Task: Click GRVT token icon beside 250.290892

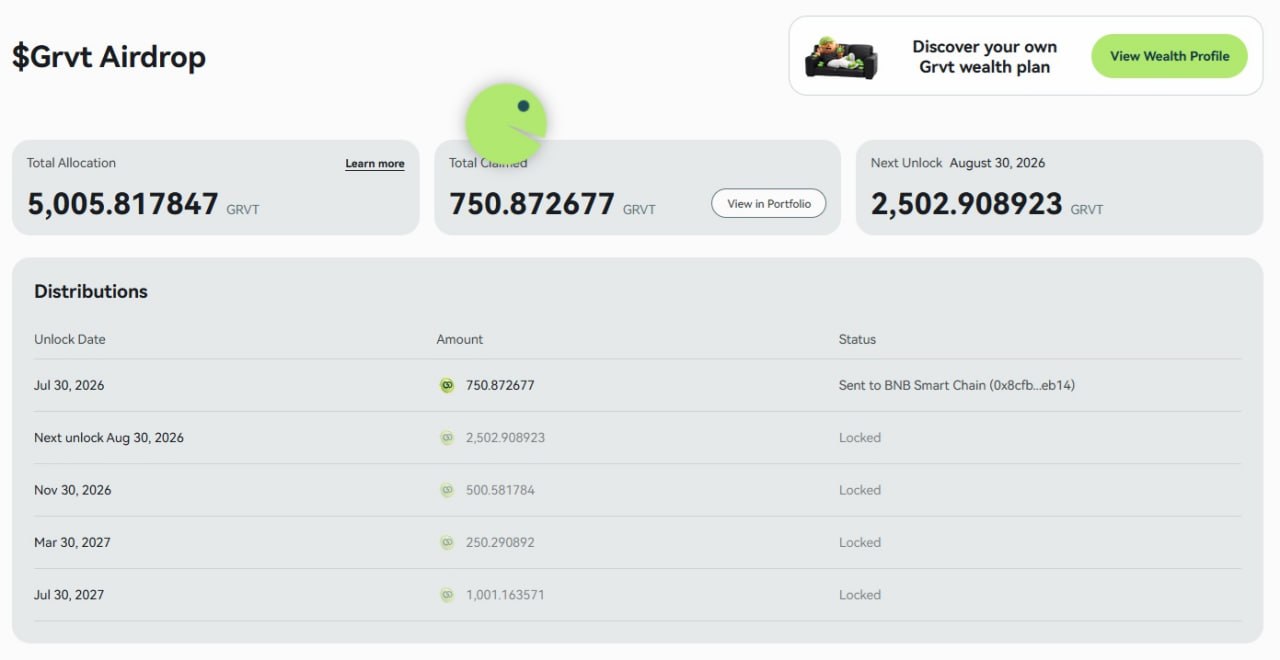Action: click(x=447, y=542)
